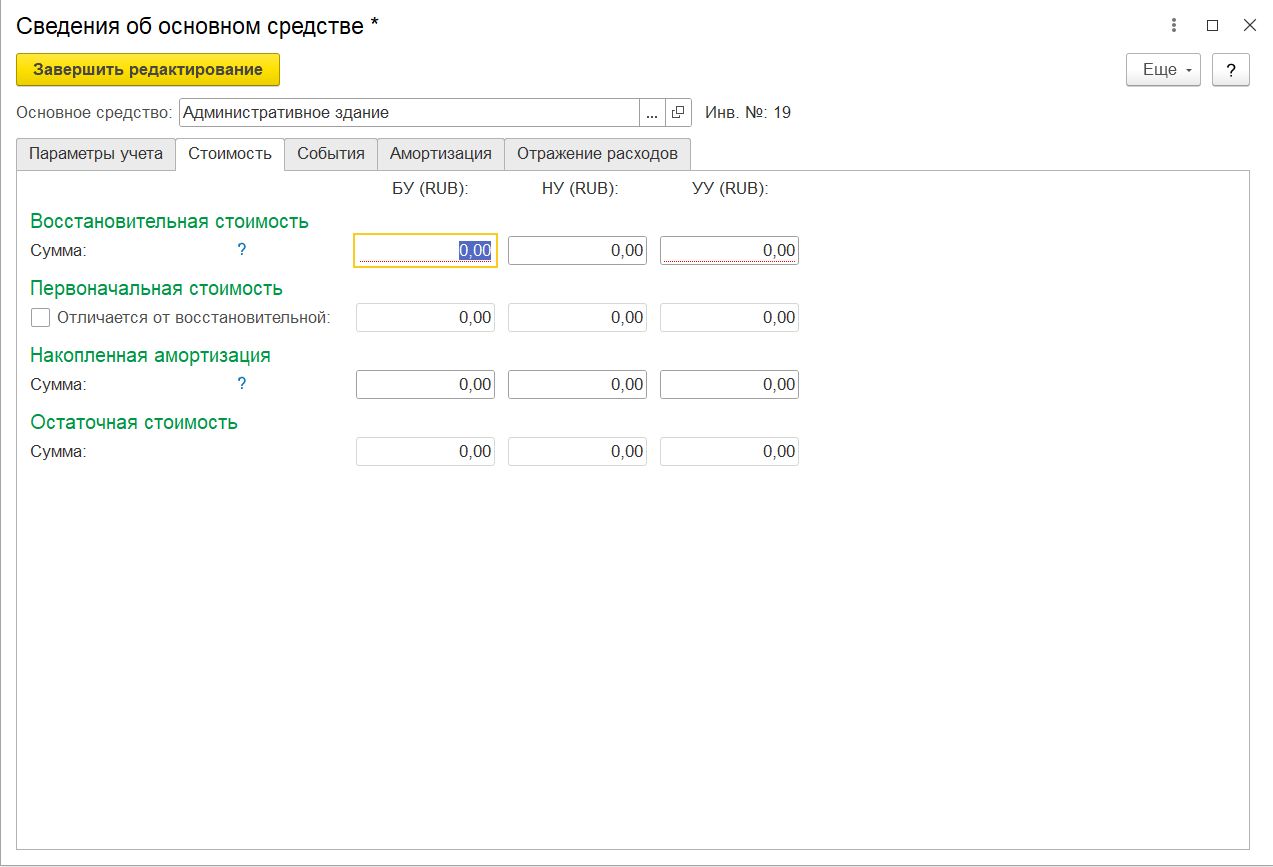
Task: Open the 'События' tab
Action: (331, 154)
